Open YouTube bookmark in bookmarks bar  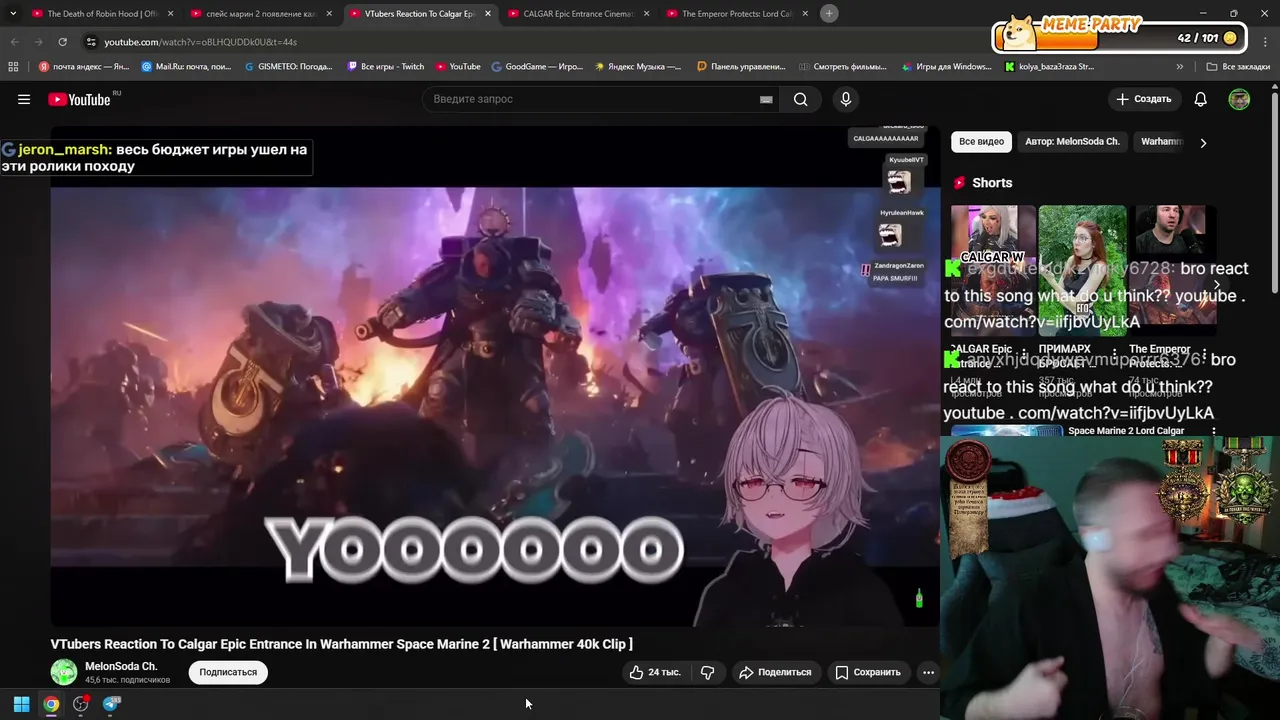458,67
